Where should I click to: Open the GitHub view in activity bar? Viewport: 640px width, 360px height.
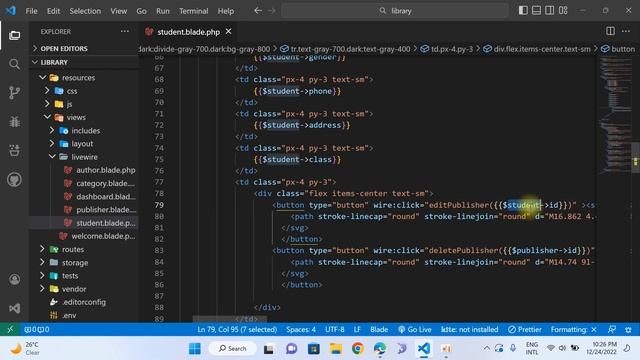[14, 180]
